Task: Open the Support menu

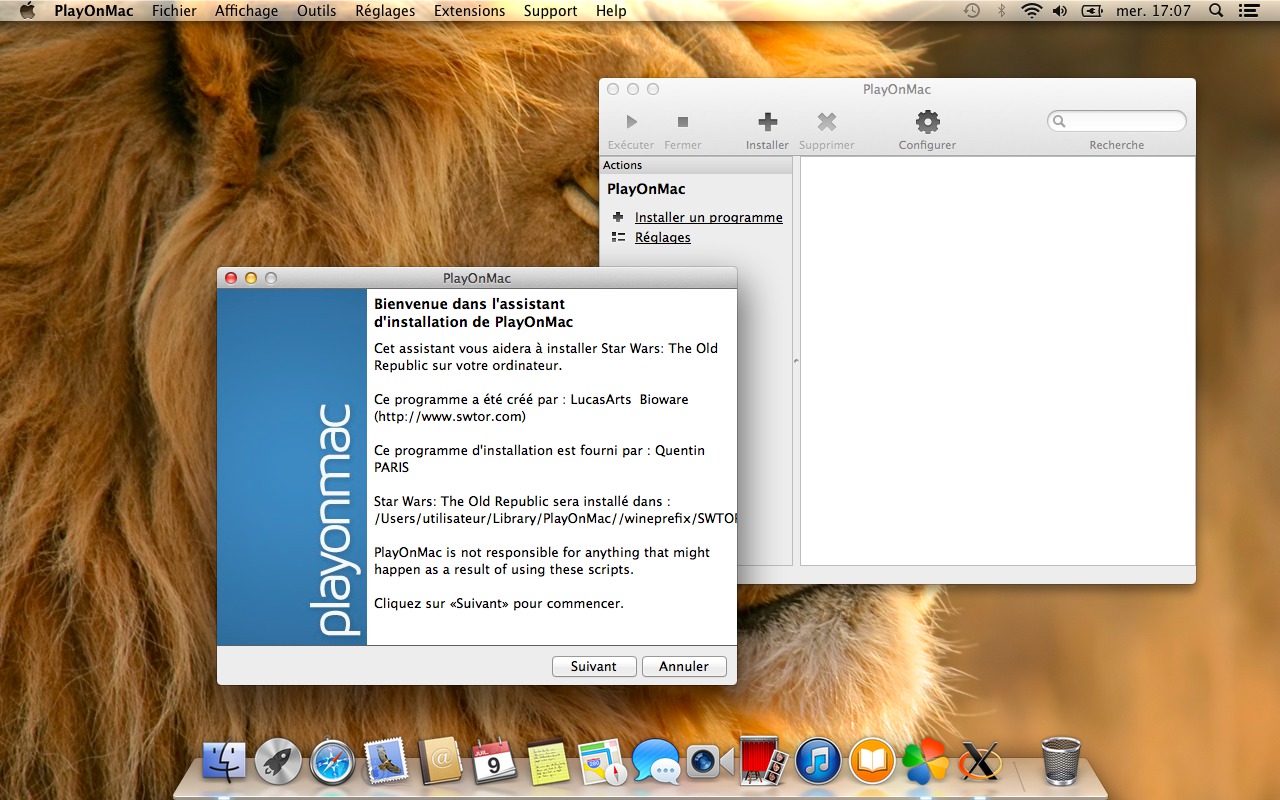Action: (550, 11)
